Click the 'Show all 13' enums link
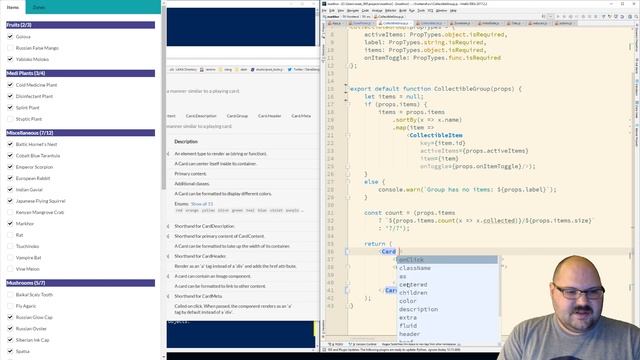640x360 pixels. (202, 204)
